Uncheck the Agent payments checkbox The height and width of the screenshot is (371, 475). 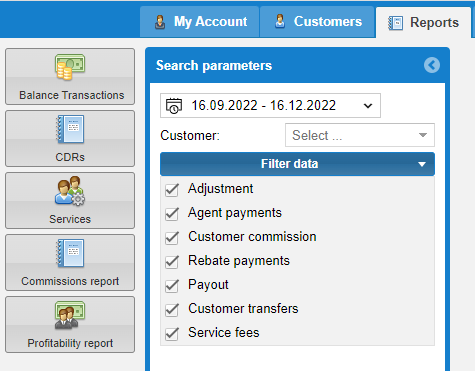(172, 214)
